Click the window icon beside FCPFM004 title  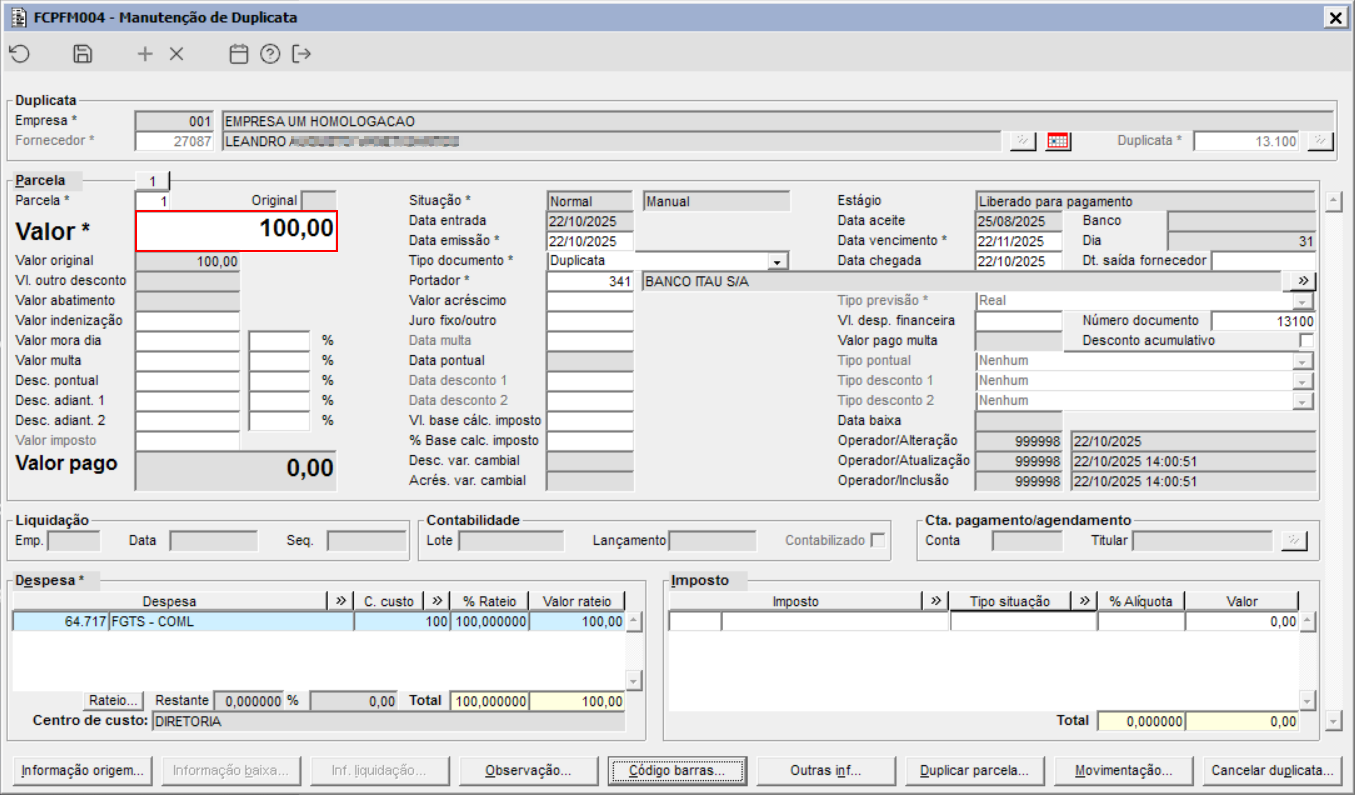18,17
